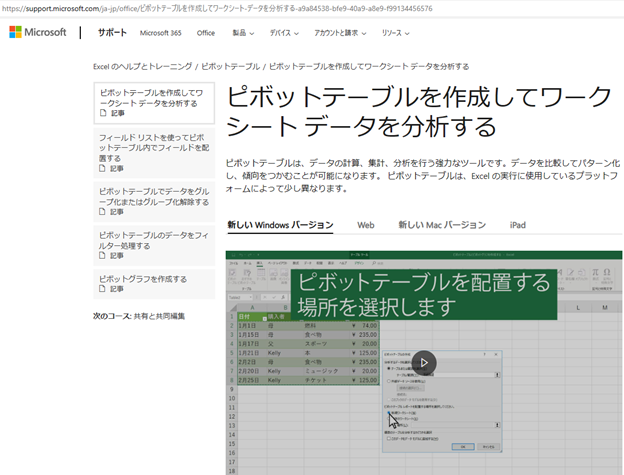
Task: Click the browser address URL text
Action: 217,8
